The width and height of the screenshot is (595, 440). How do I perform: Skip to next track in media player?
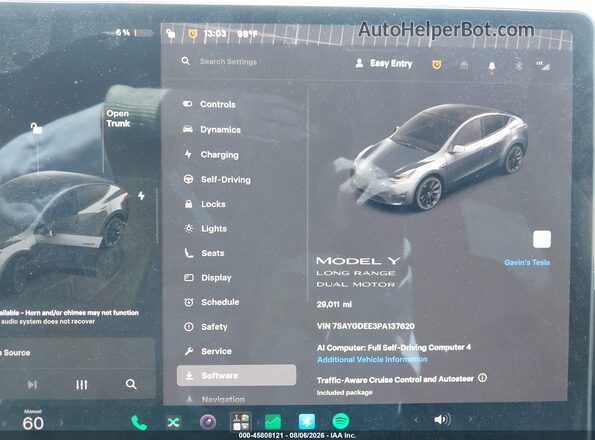[x=32, y=385]
